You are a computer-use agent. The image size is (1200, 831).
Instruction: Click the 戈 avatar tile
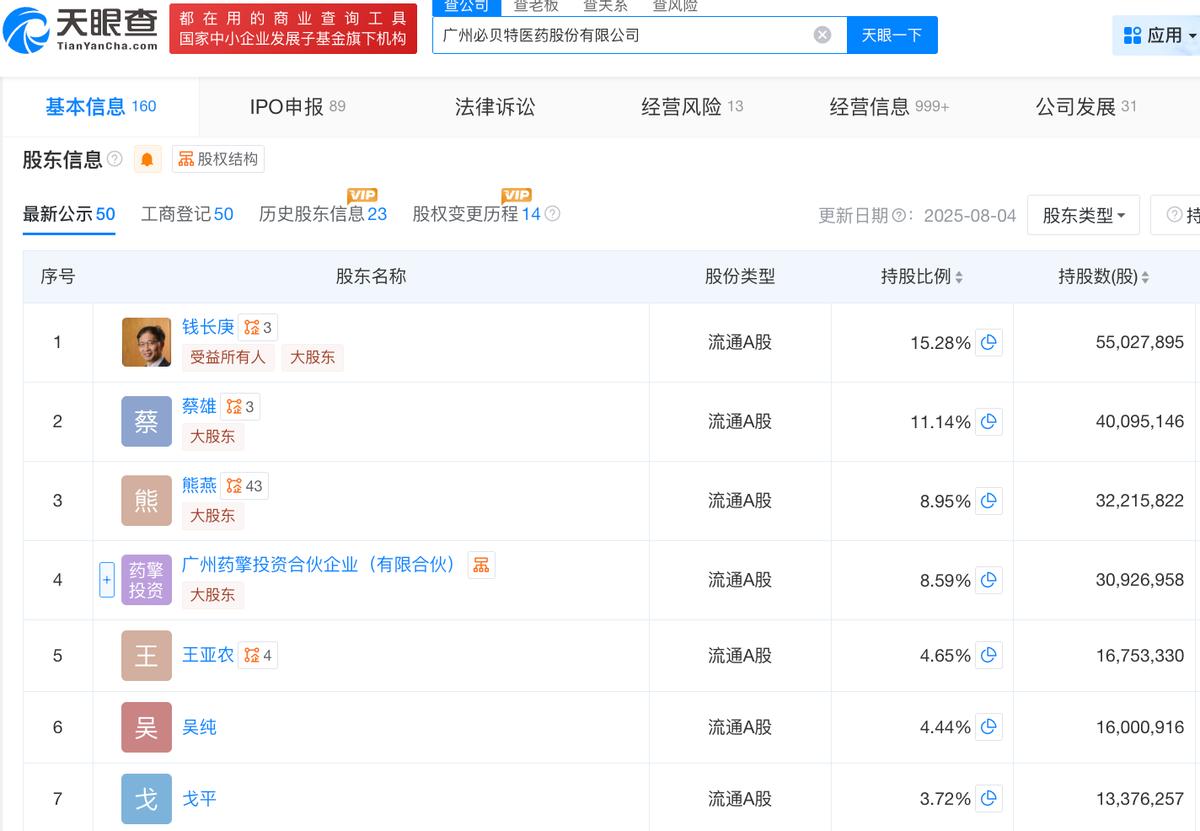coord(146,799)
